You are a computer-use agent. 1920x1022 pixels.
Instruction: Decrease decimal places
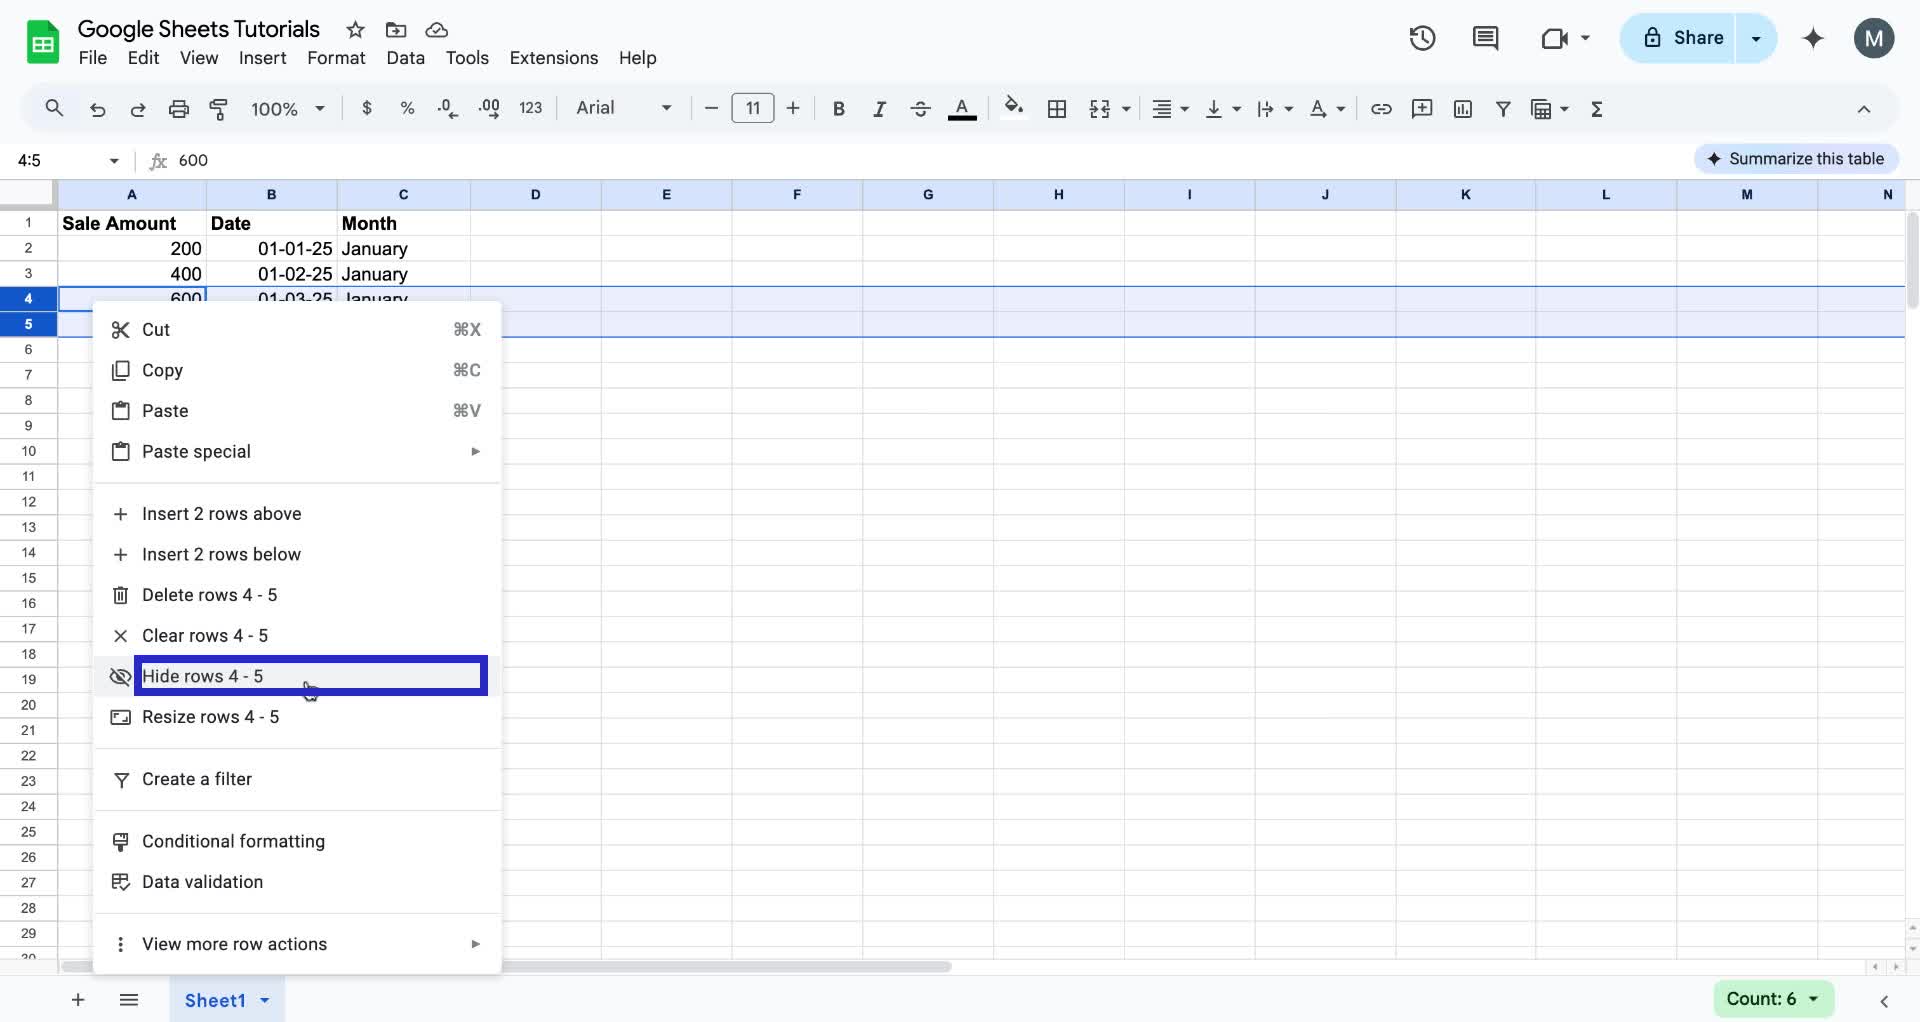447,108
